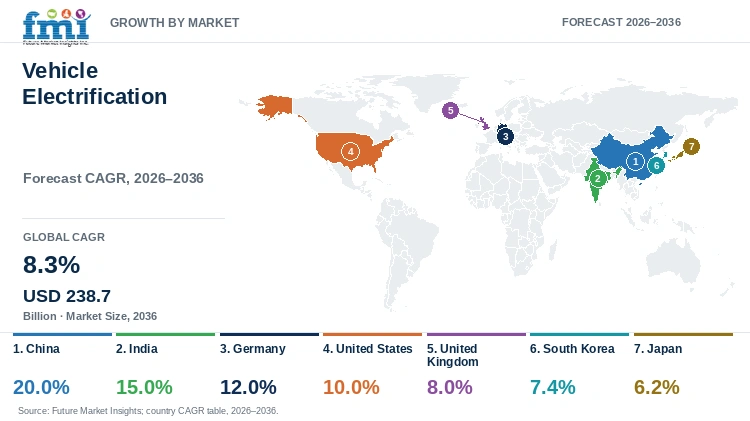
Task: Click the 'USD 238.7' market size
Action: (67, 296)
